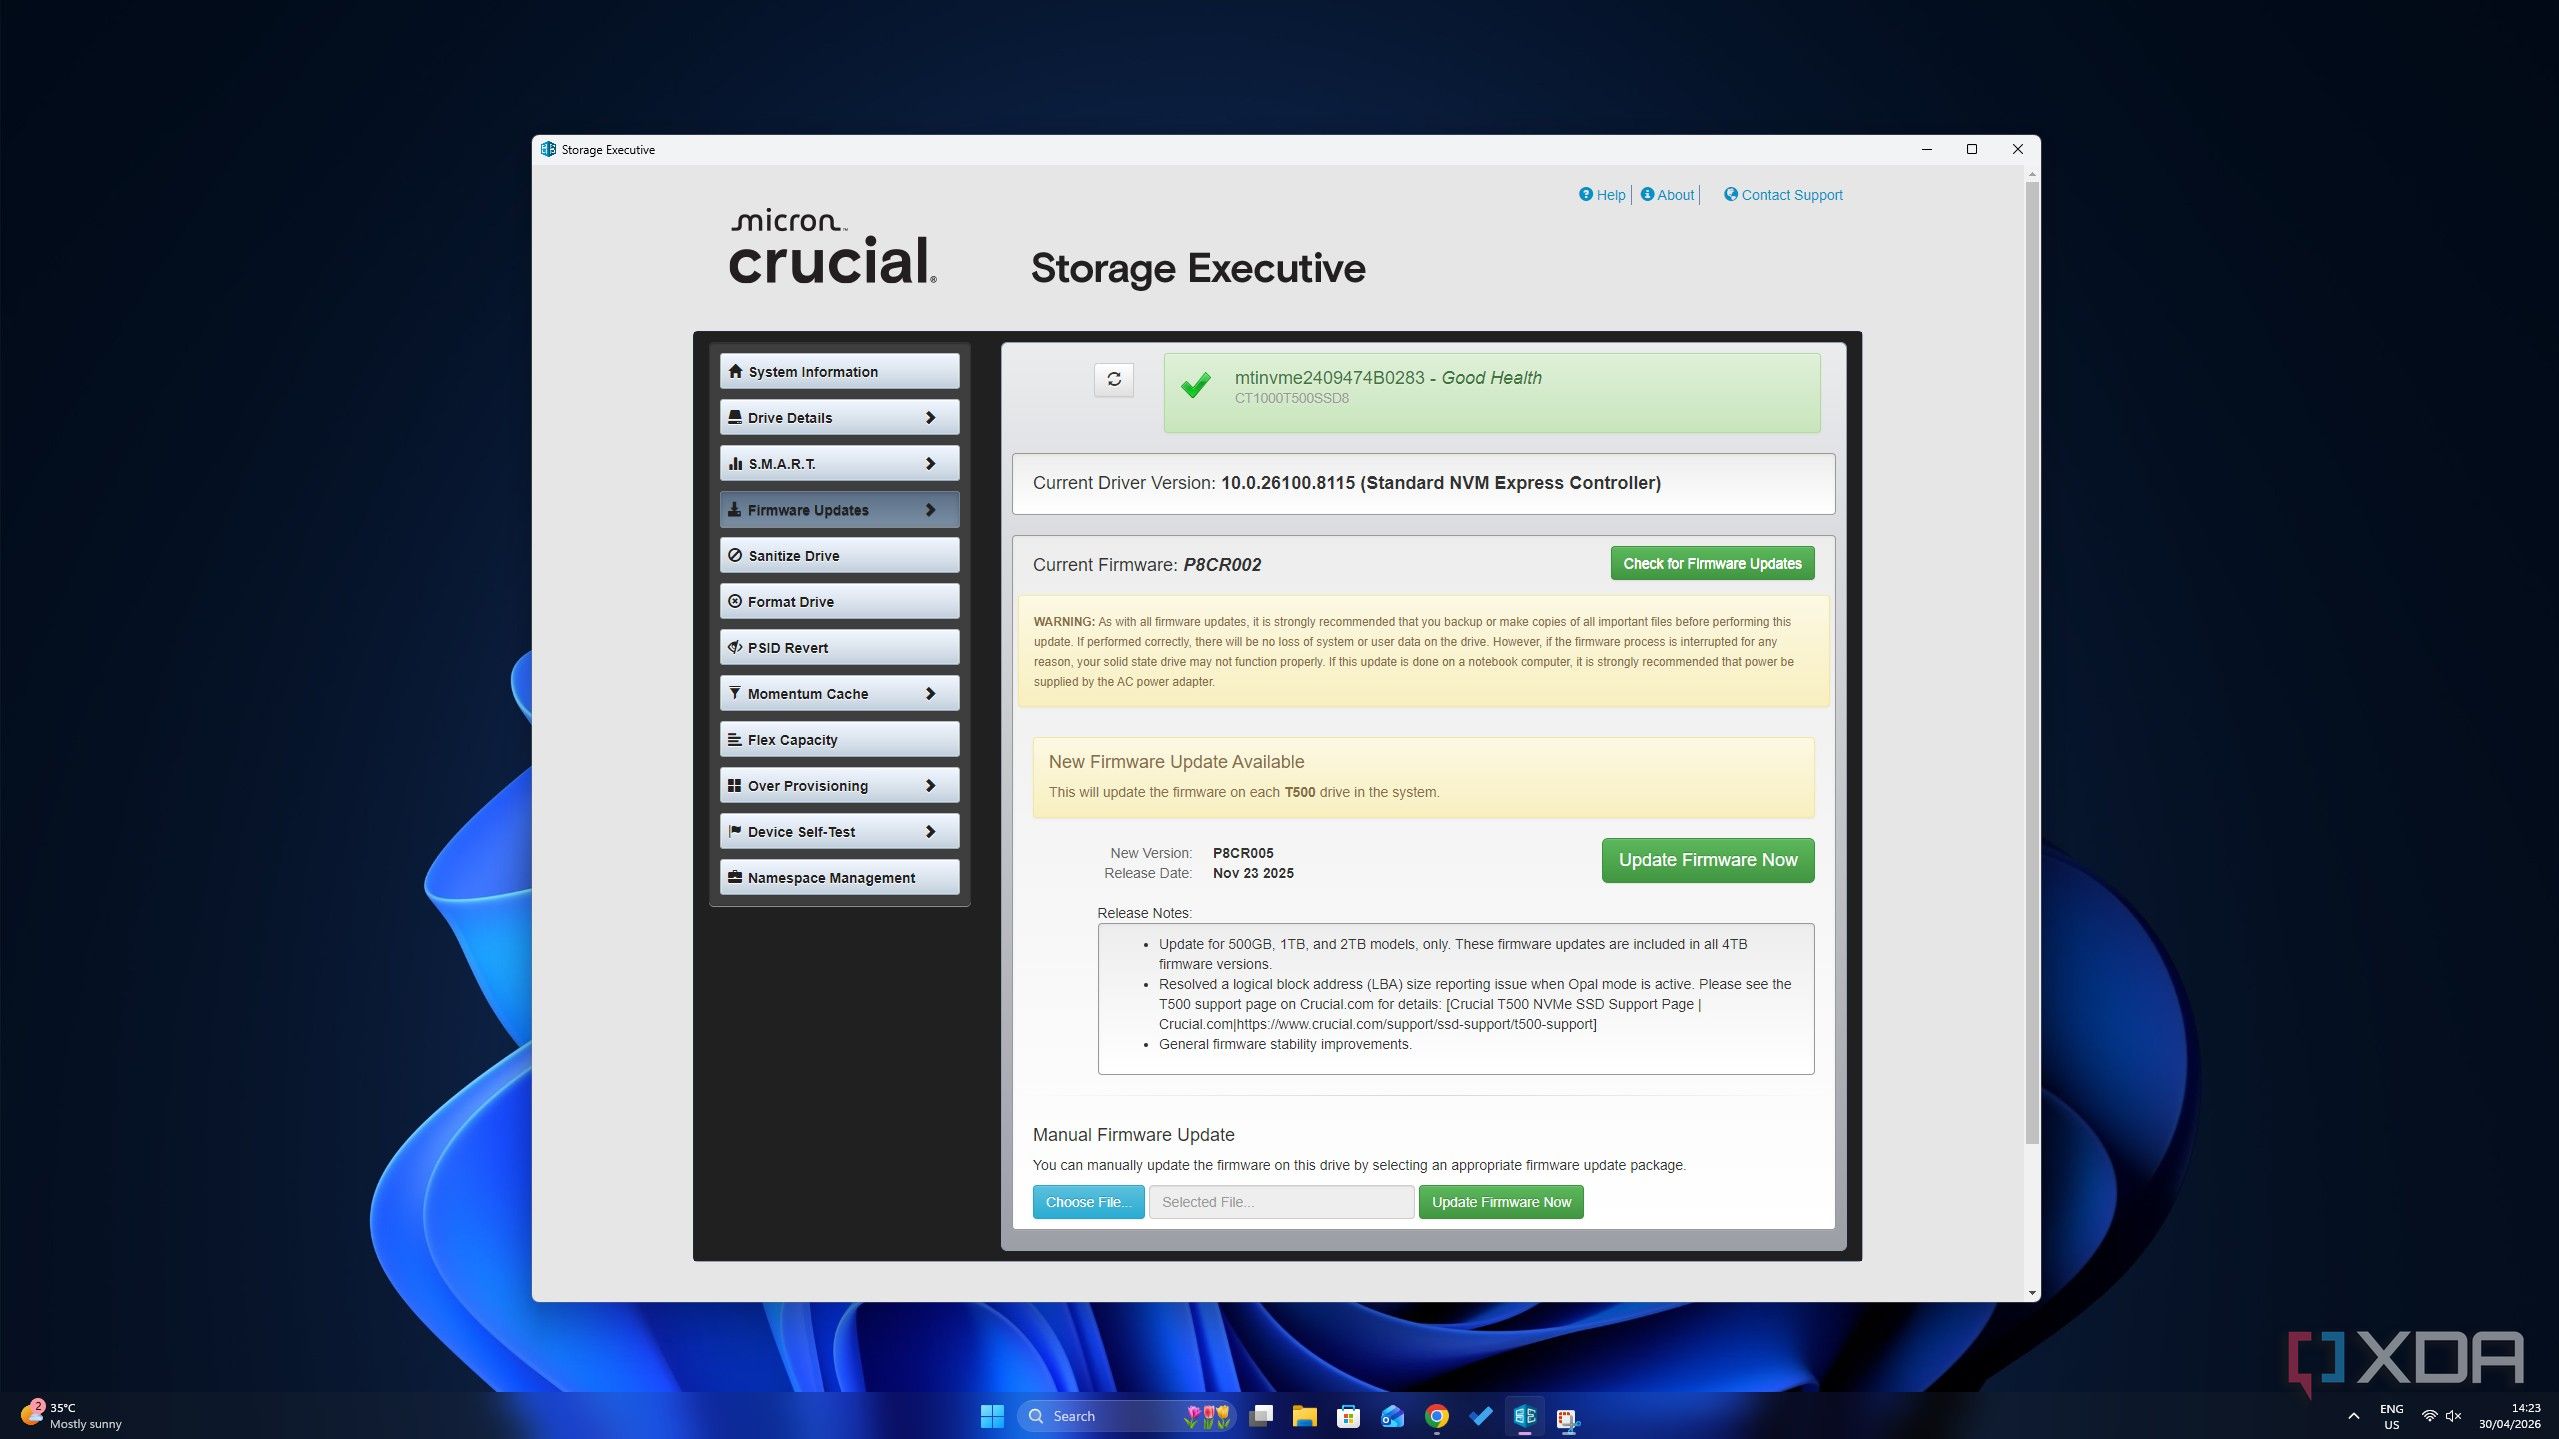The width and height of the screenshot is (2559, 1439).
Task: Open the clock showing 14:23
Action: point(2509,1416)
